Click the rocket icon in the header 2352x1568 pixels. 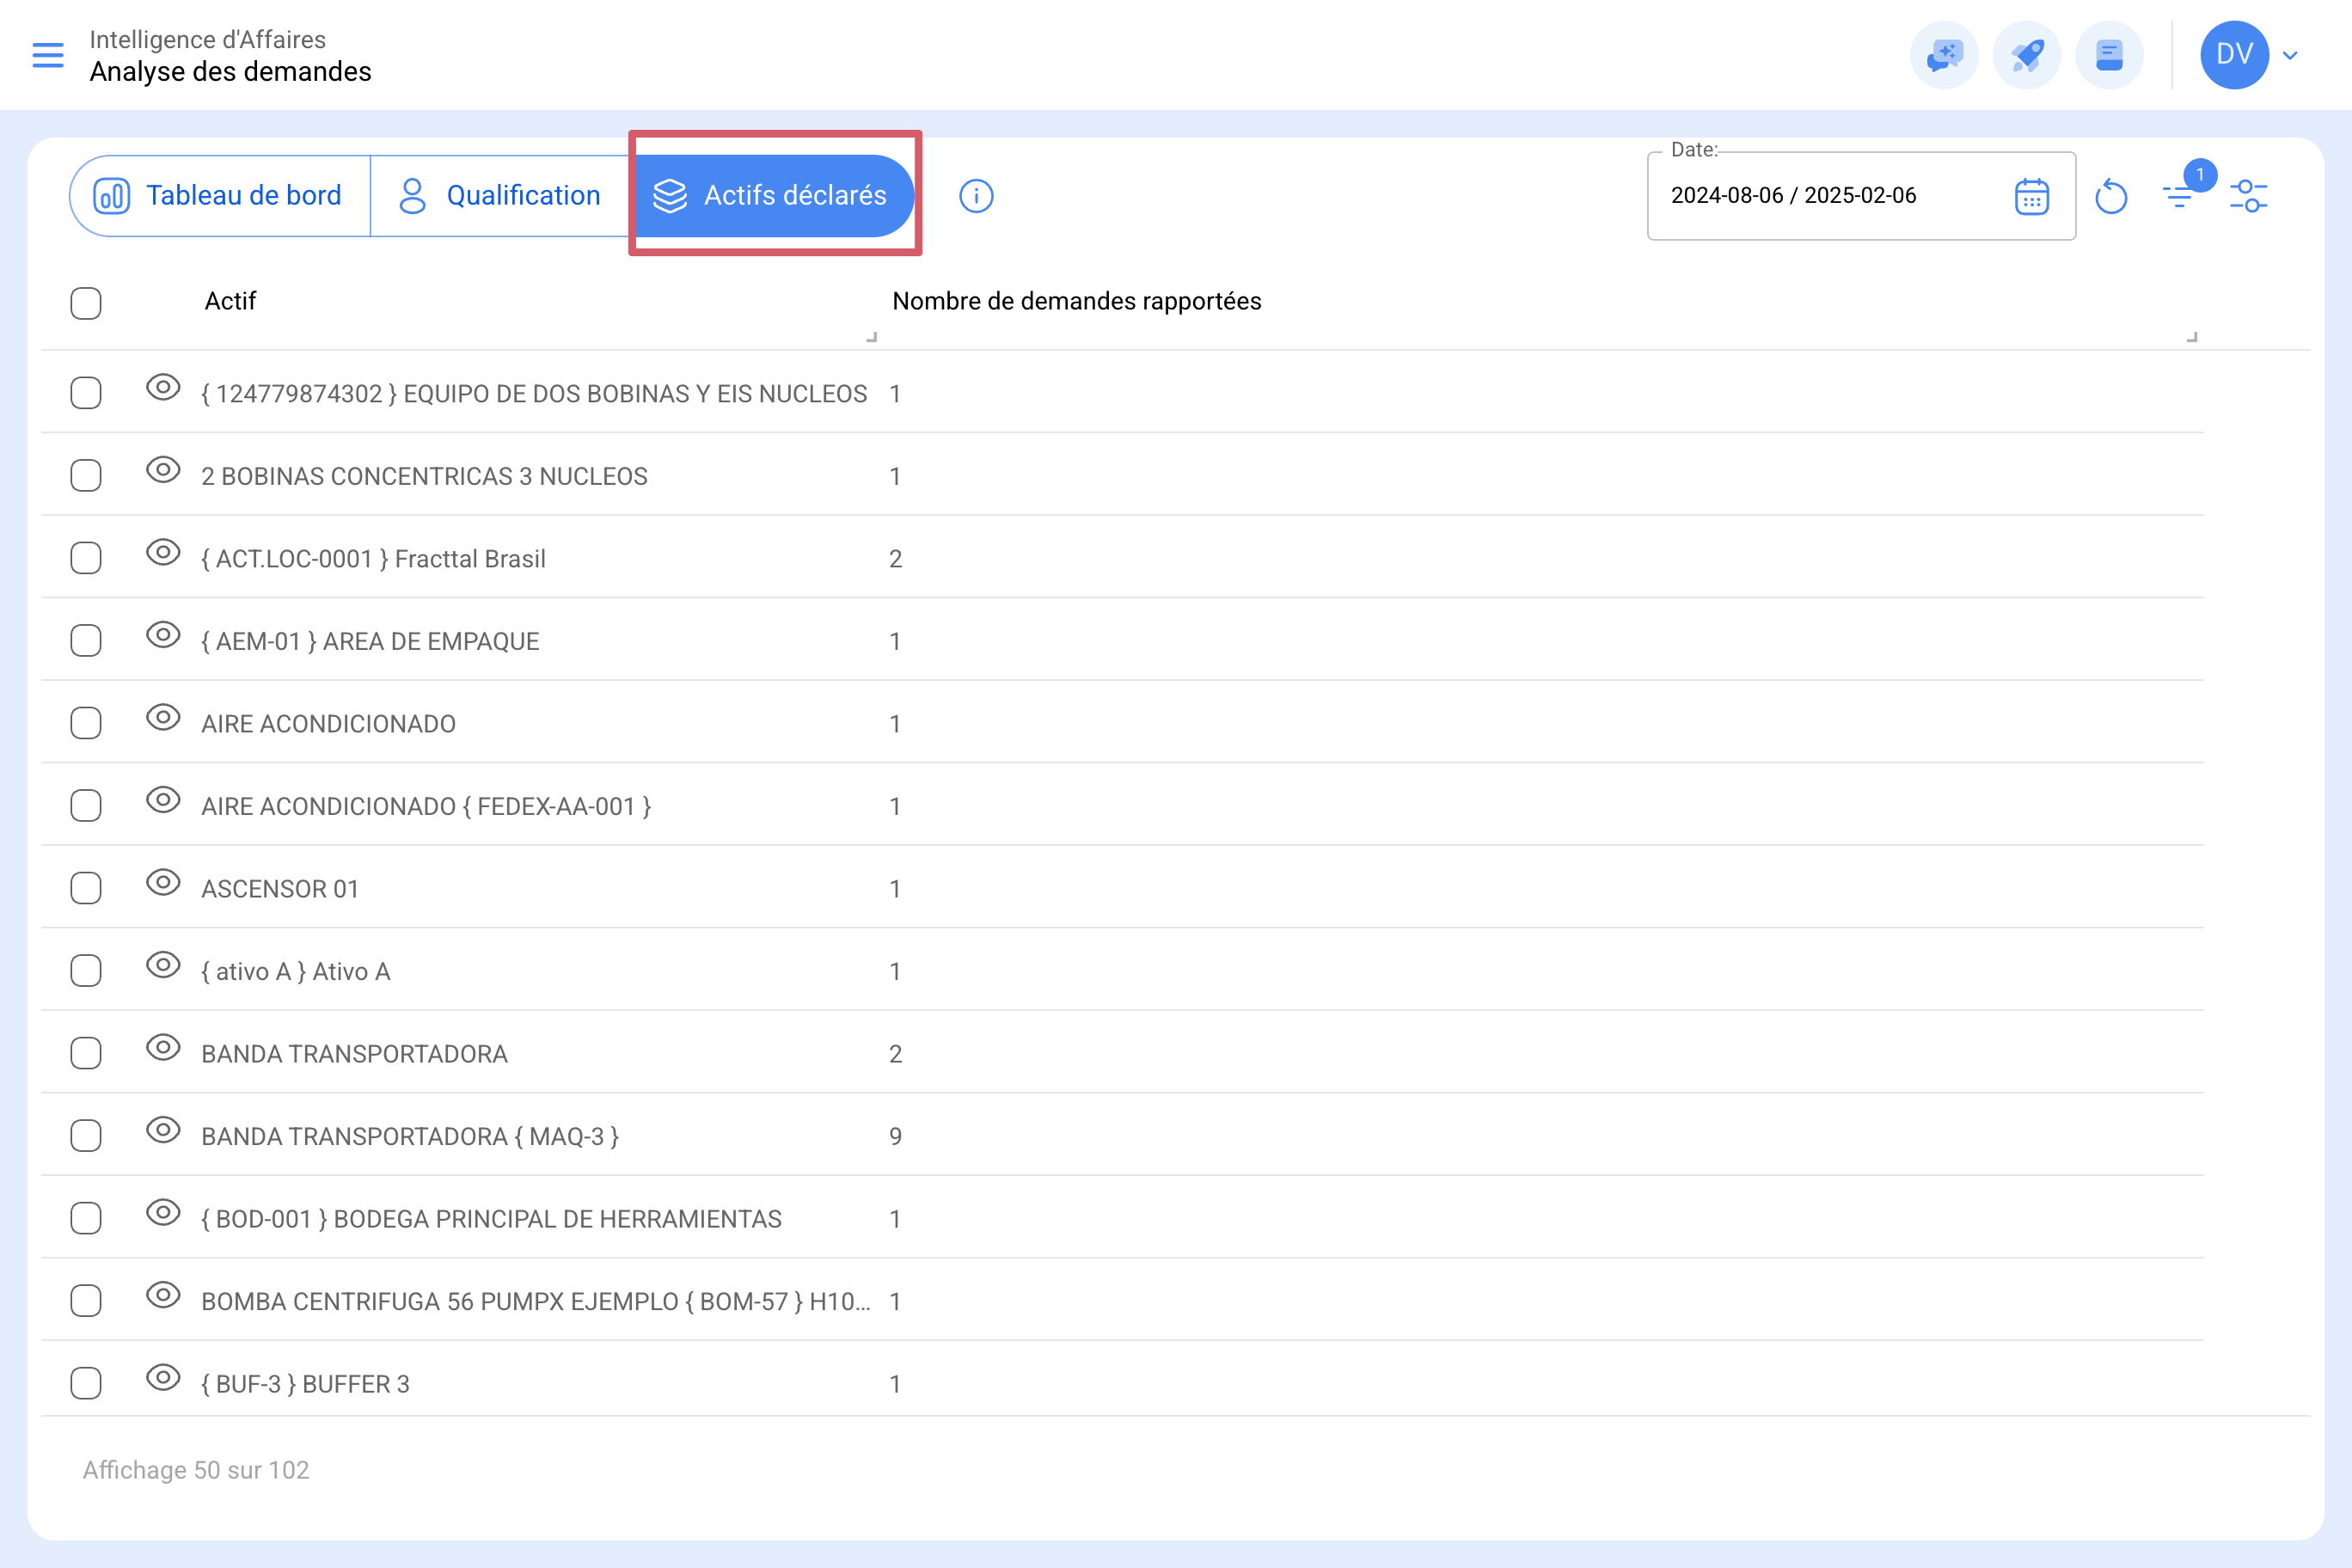pos(2027,55)
